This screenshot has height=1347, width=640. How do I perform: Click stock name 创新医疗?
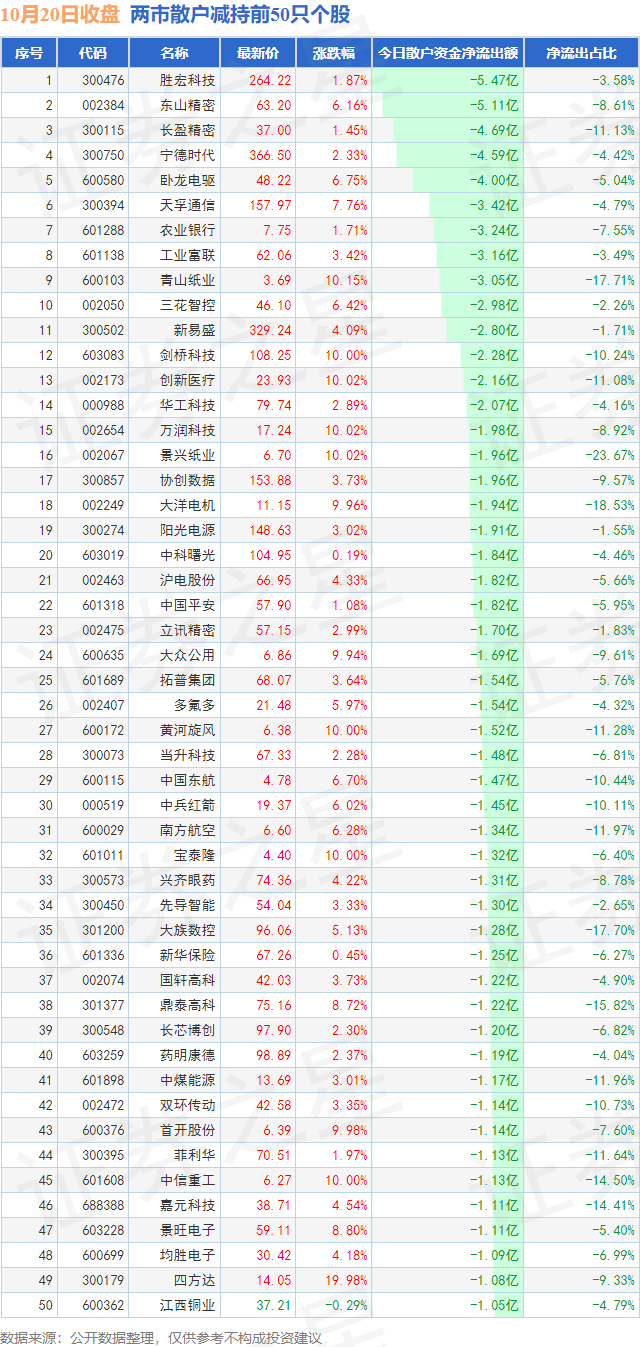tap(187, 380)
